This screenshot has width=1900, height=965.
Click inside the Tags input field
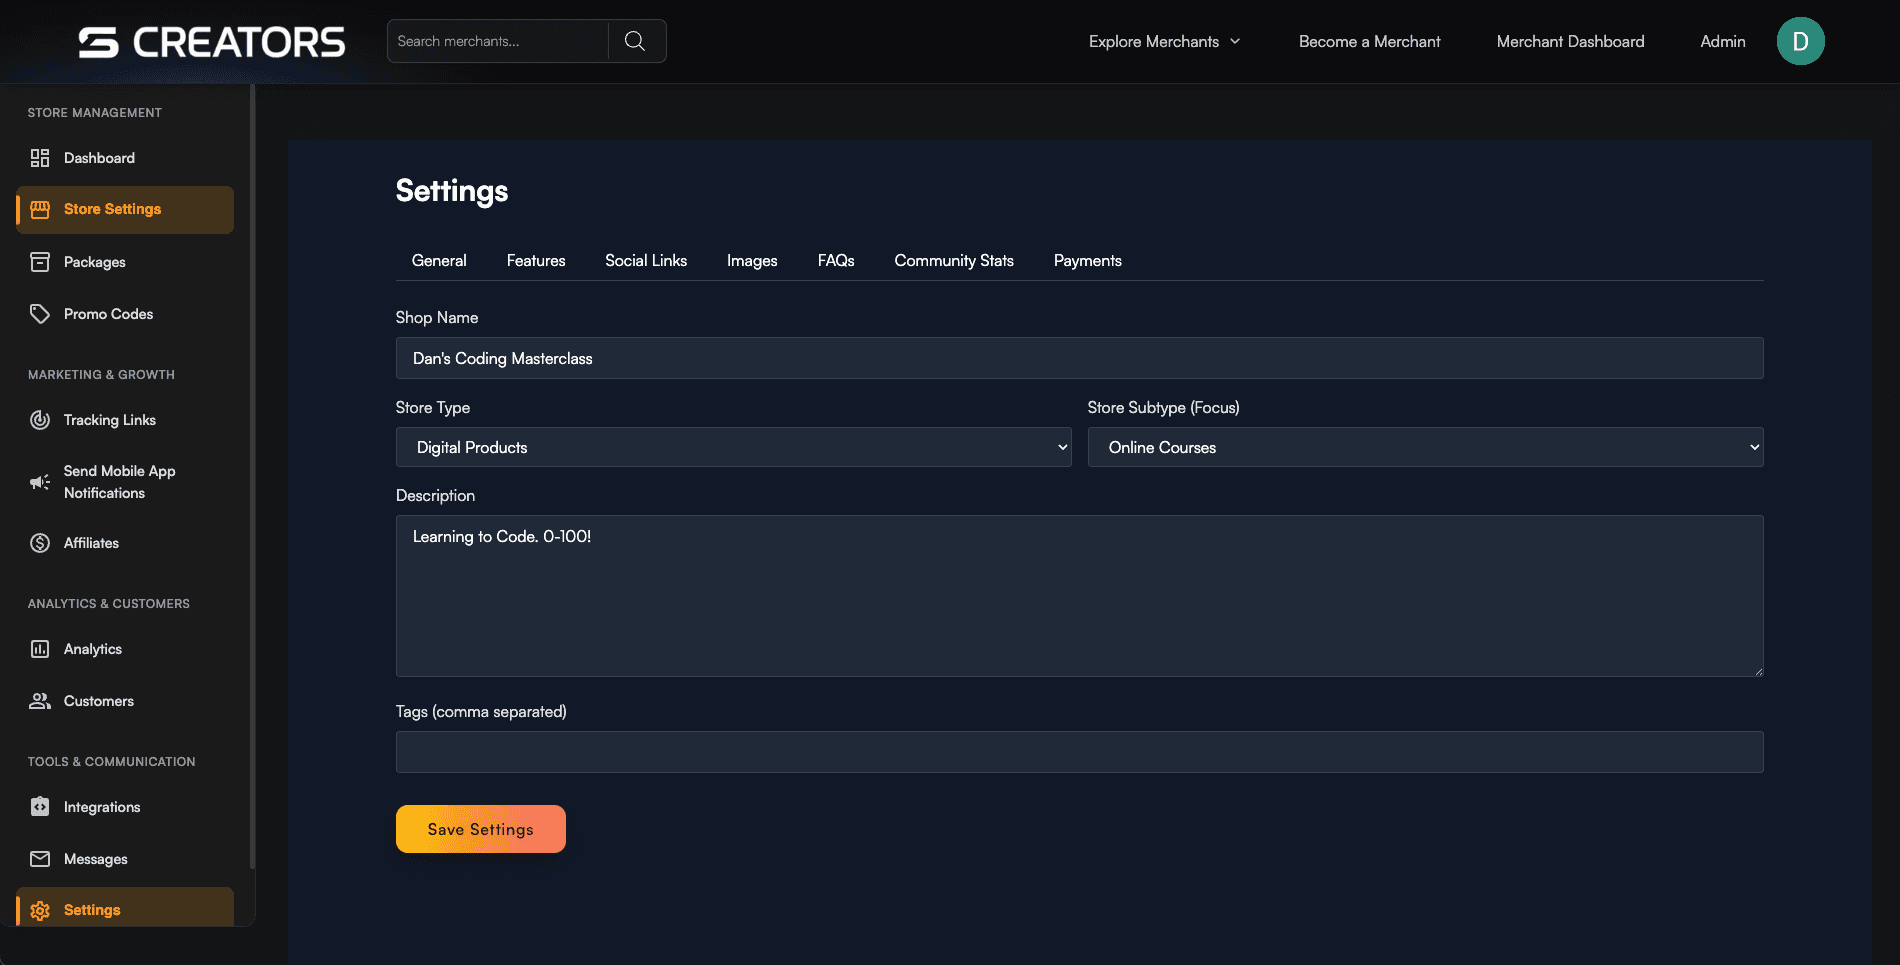(1079, 752)
